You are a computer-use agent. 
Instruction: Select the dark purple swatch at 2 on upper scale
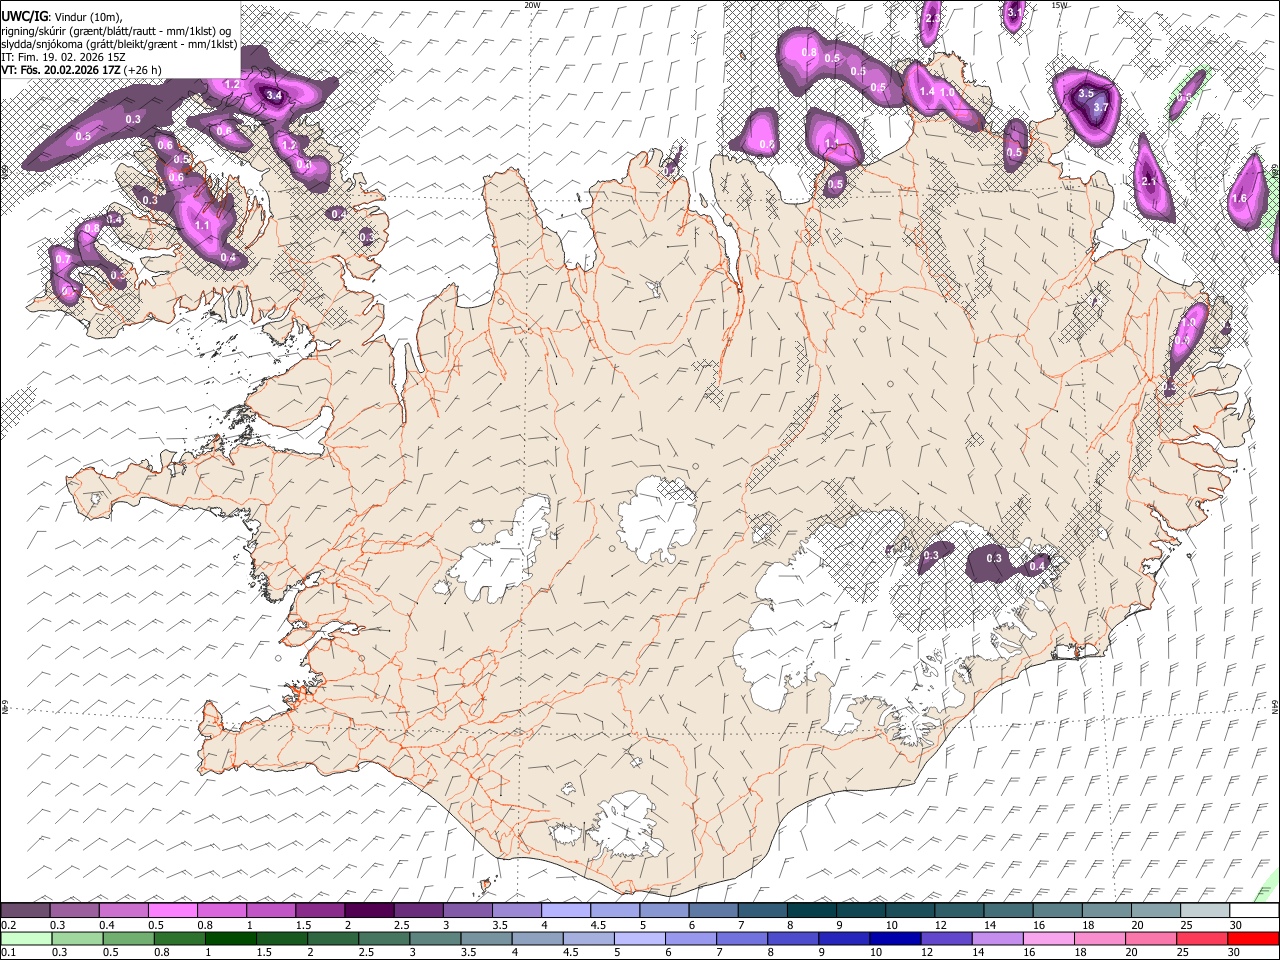tap(369, 911)
